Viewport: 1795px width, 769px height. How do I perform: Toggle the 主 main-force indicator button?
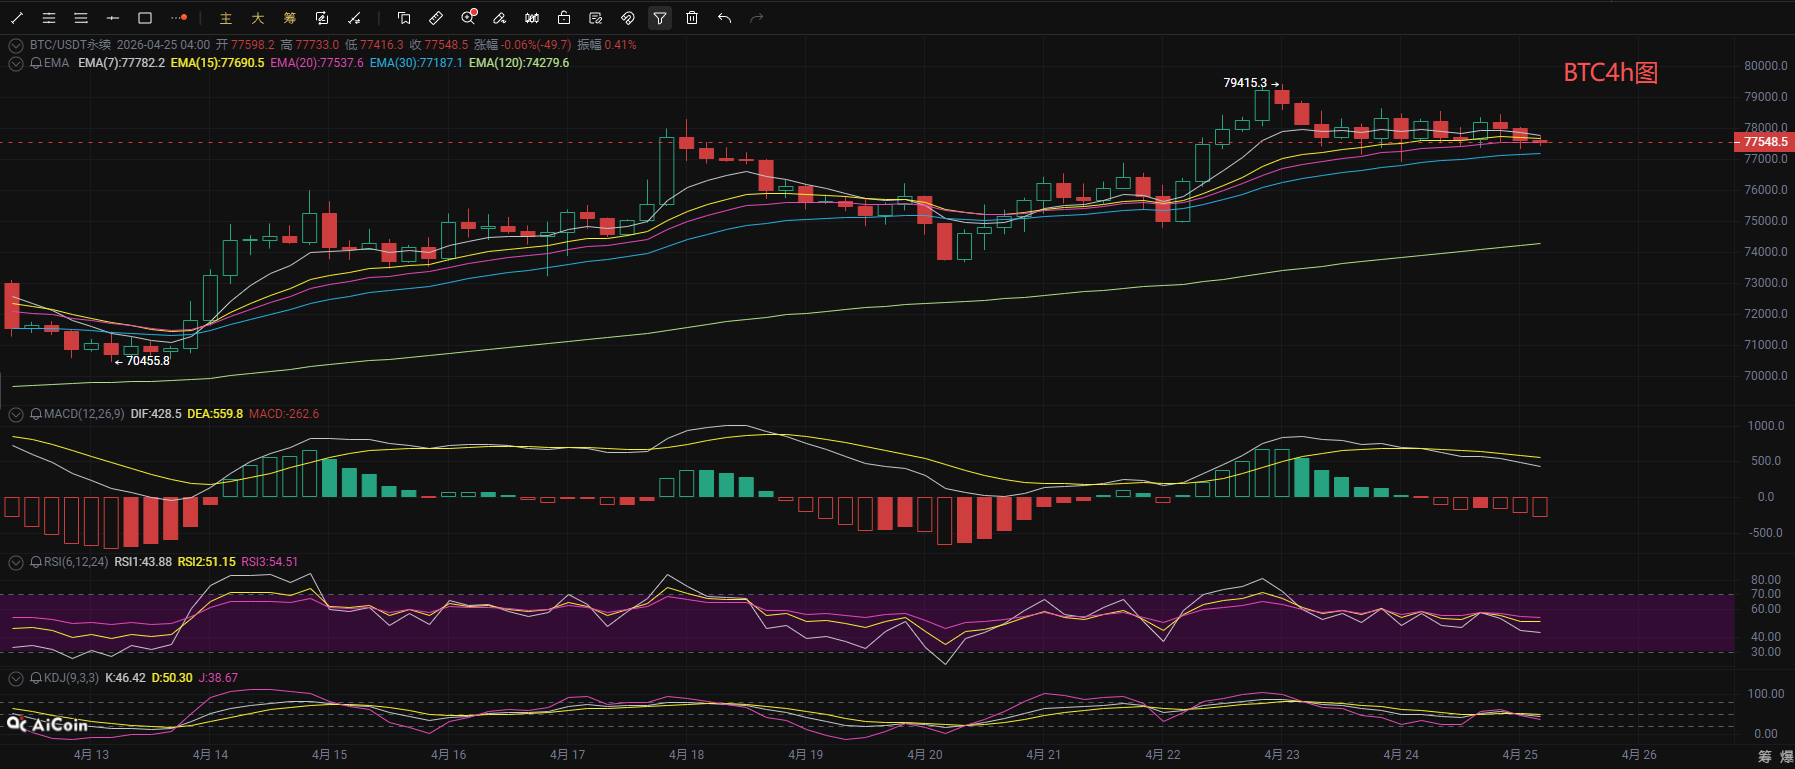pyautogui.click(x=226, y=18)
